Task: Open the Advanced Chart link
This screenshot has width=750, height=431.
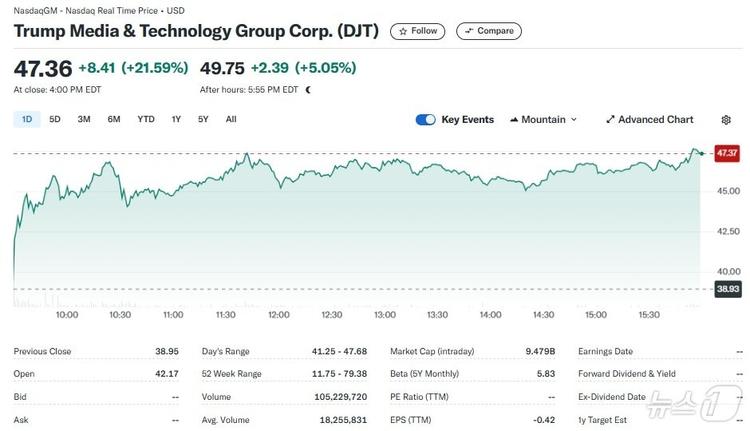Action: 655,120
